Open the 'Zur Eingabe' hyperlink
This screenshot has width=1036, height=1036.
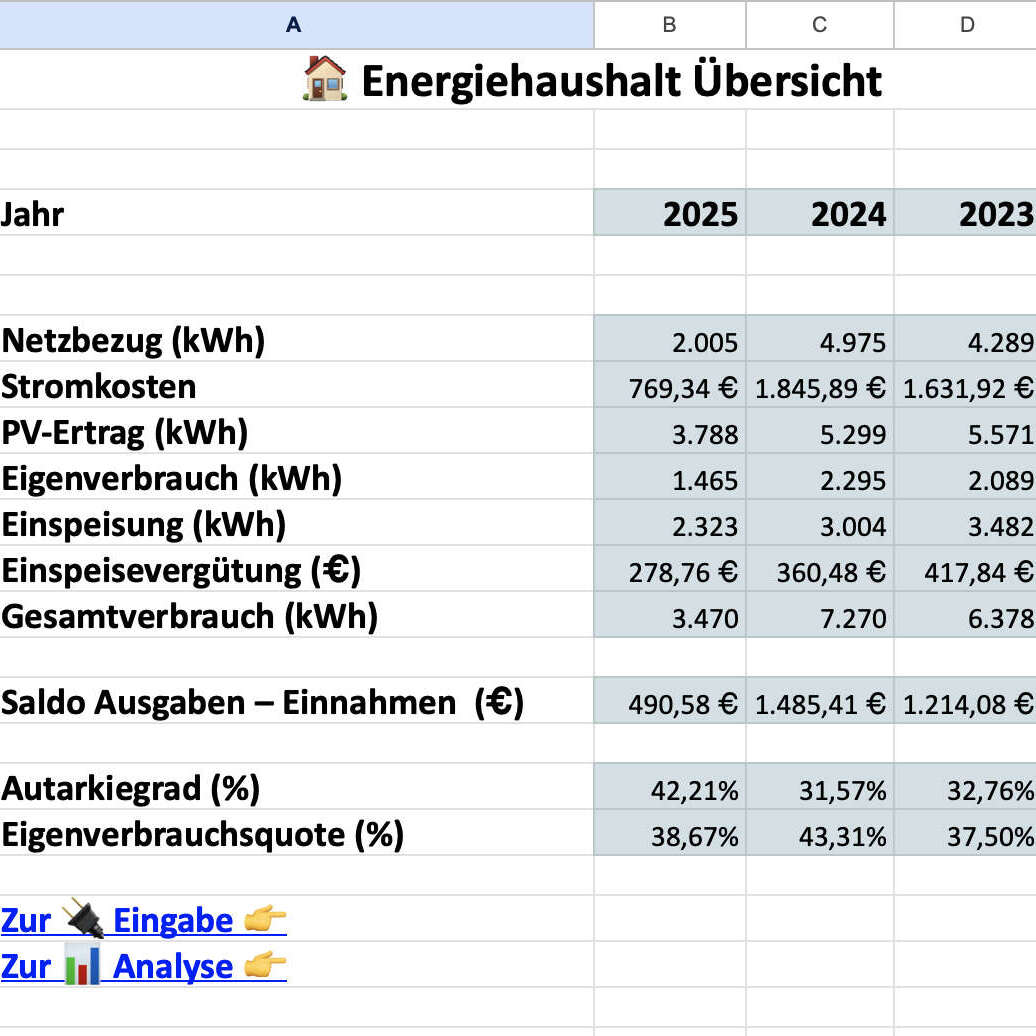point(130,919)
